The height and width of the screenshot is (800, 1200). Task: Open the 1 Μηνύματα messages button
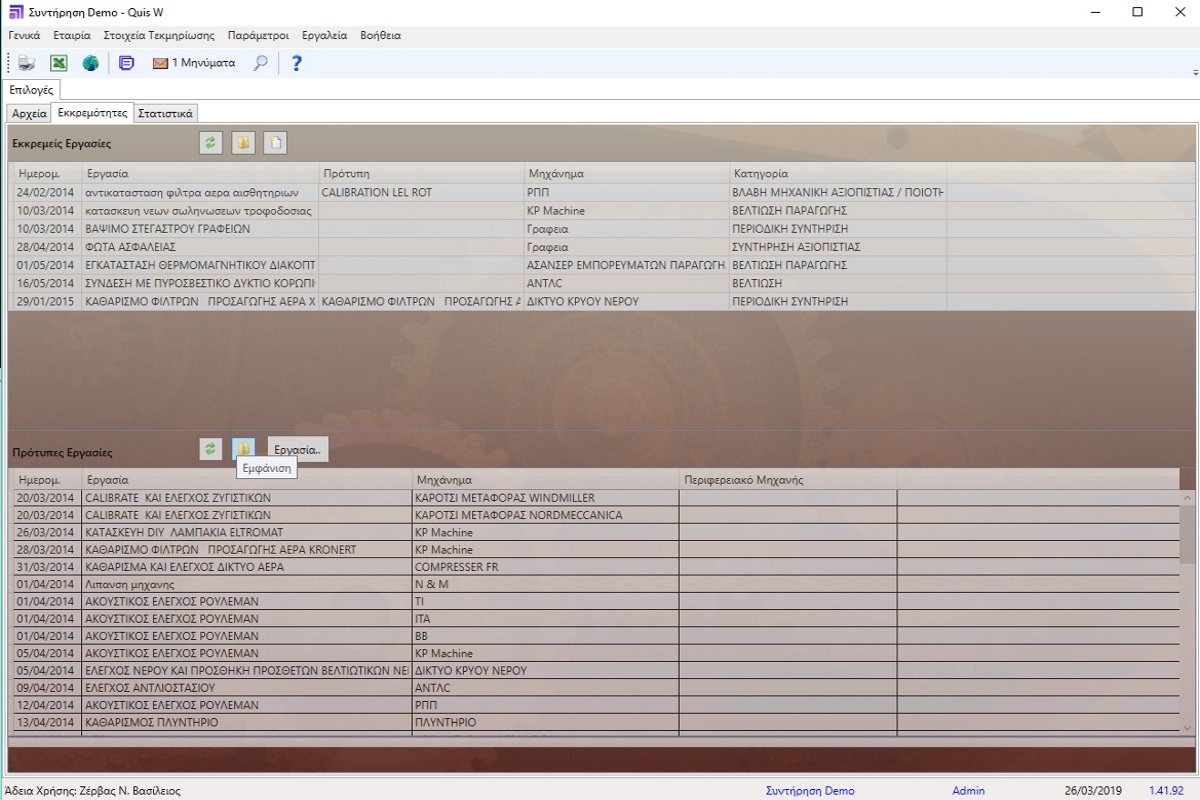pyautogui.click(x=194, y=63)
